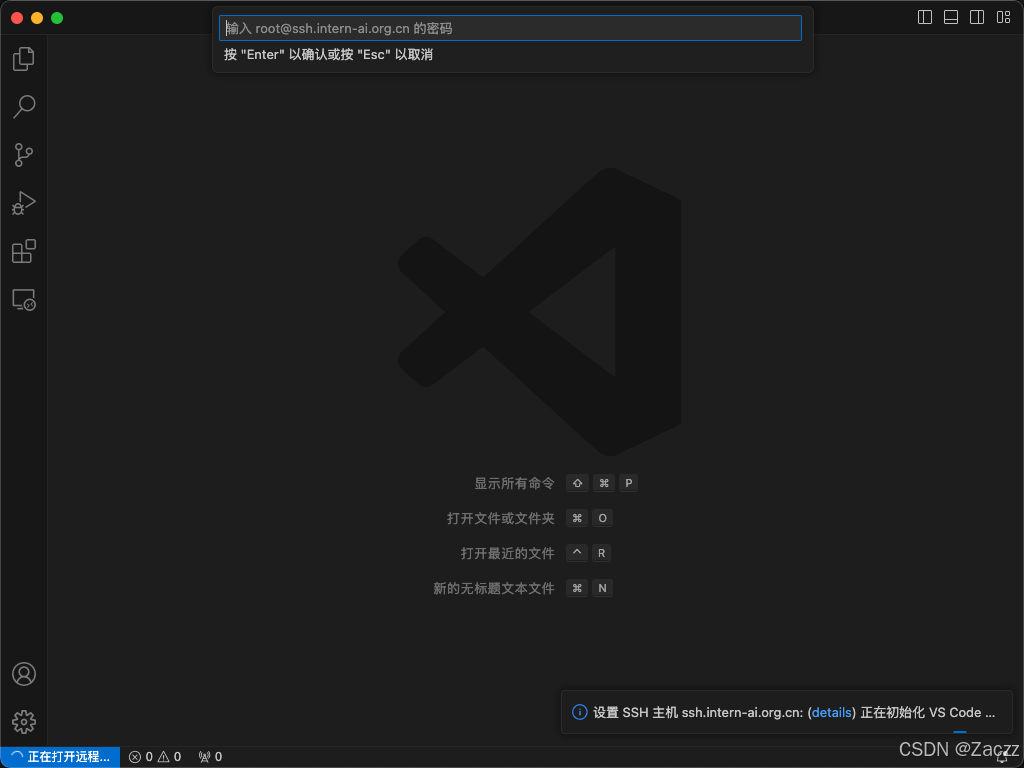Click the 新的无标题文本文件 shortcut label
The width and height of the screenshot is (1024, 768).
click(x=494, y=588)
